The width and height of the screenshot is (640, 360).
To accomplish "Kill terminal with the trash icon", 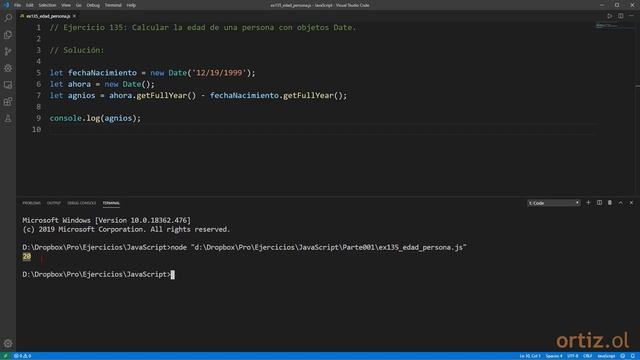I will coord(610,203).
